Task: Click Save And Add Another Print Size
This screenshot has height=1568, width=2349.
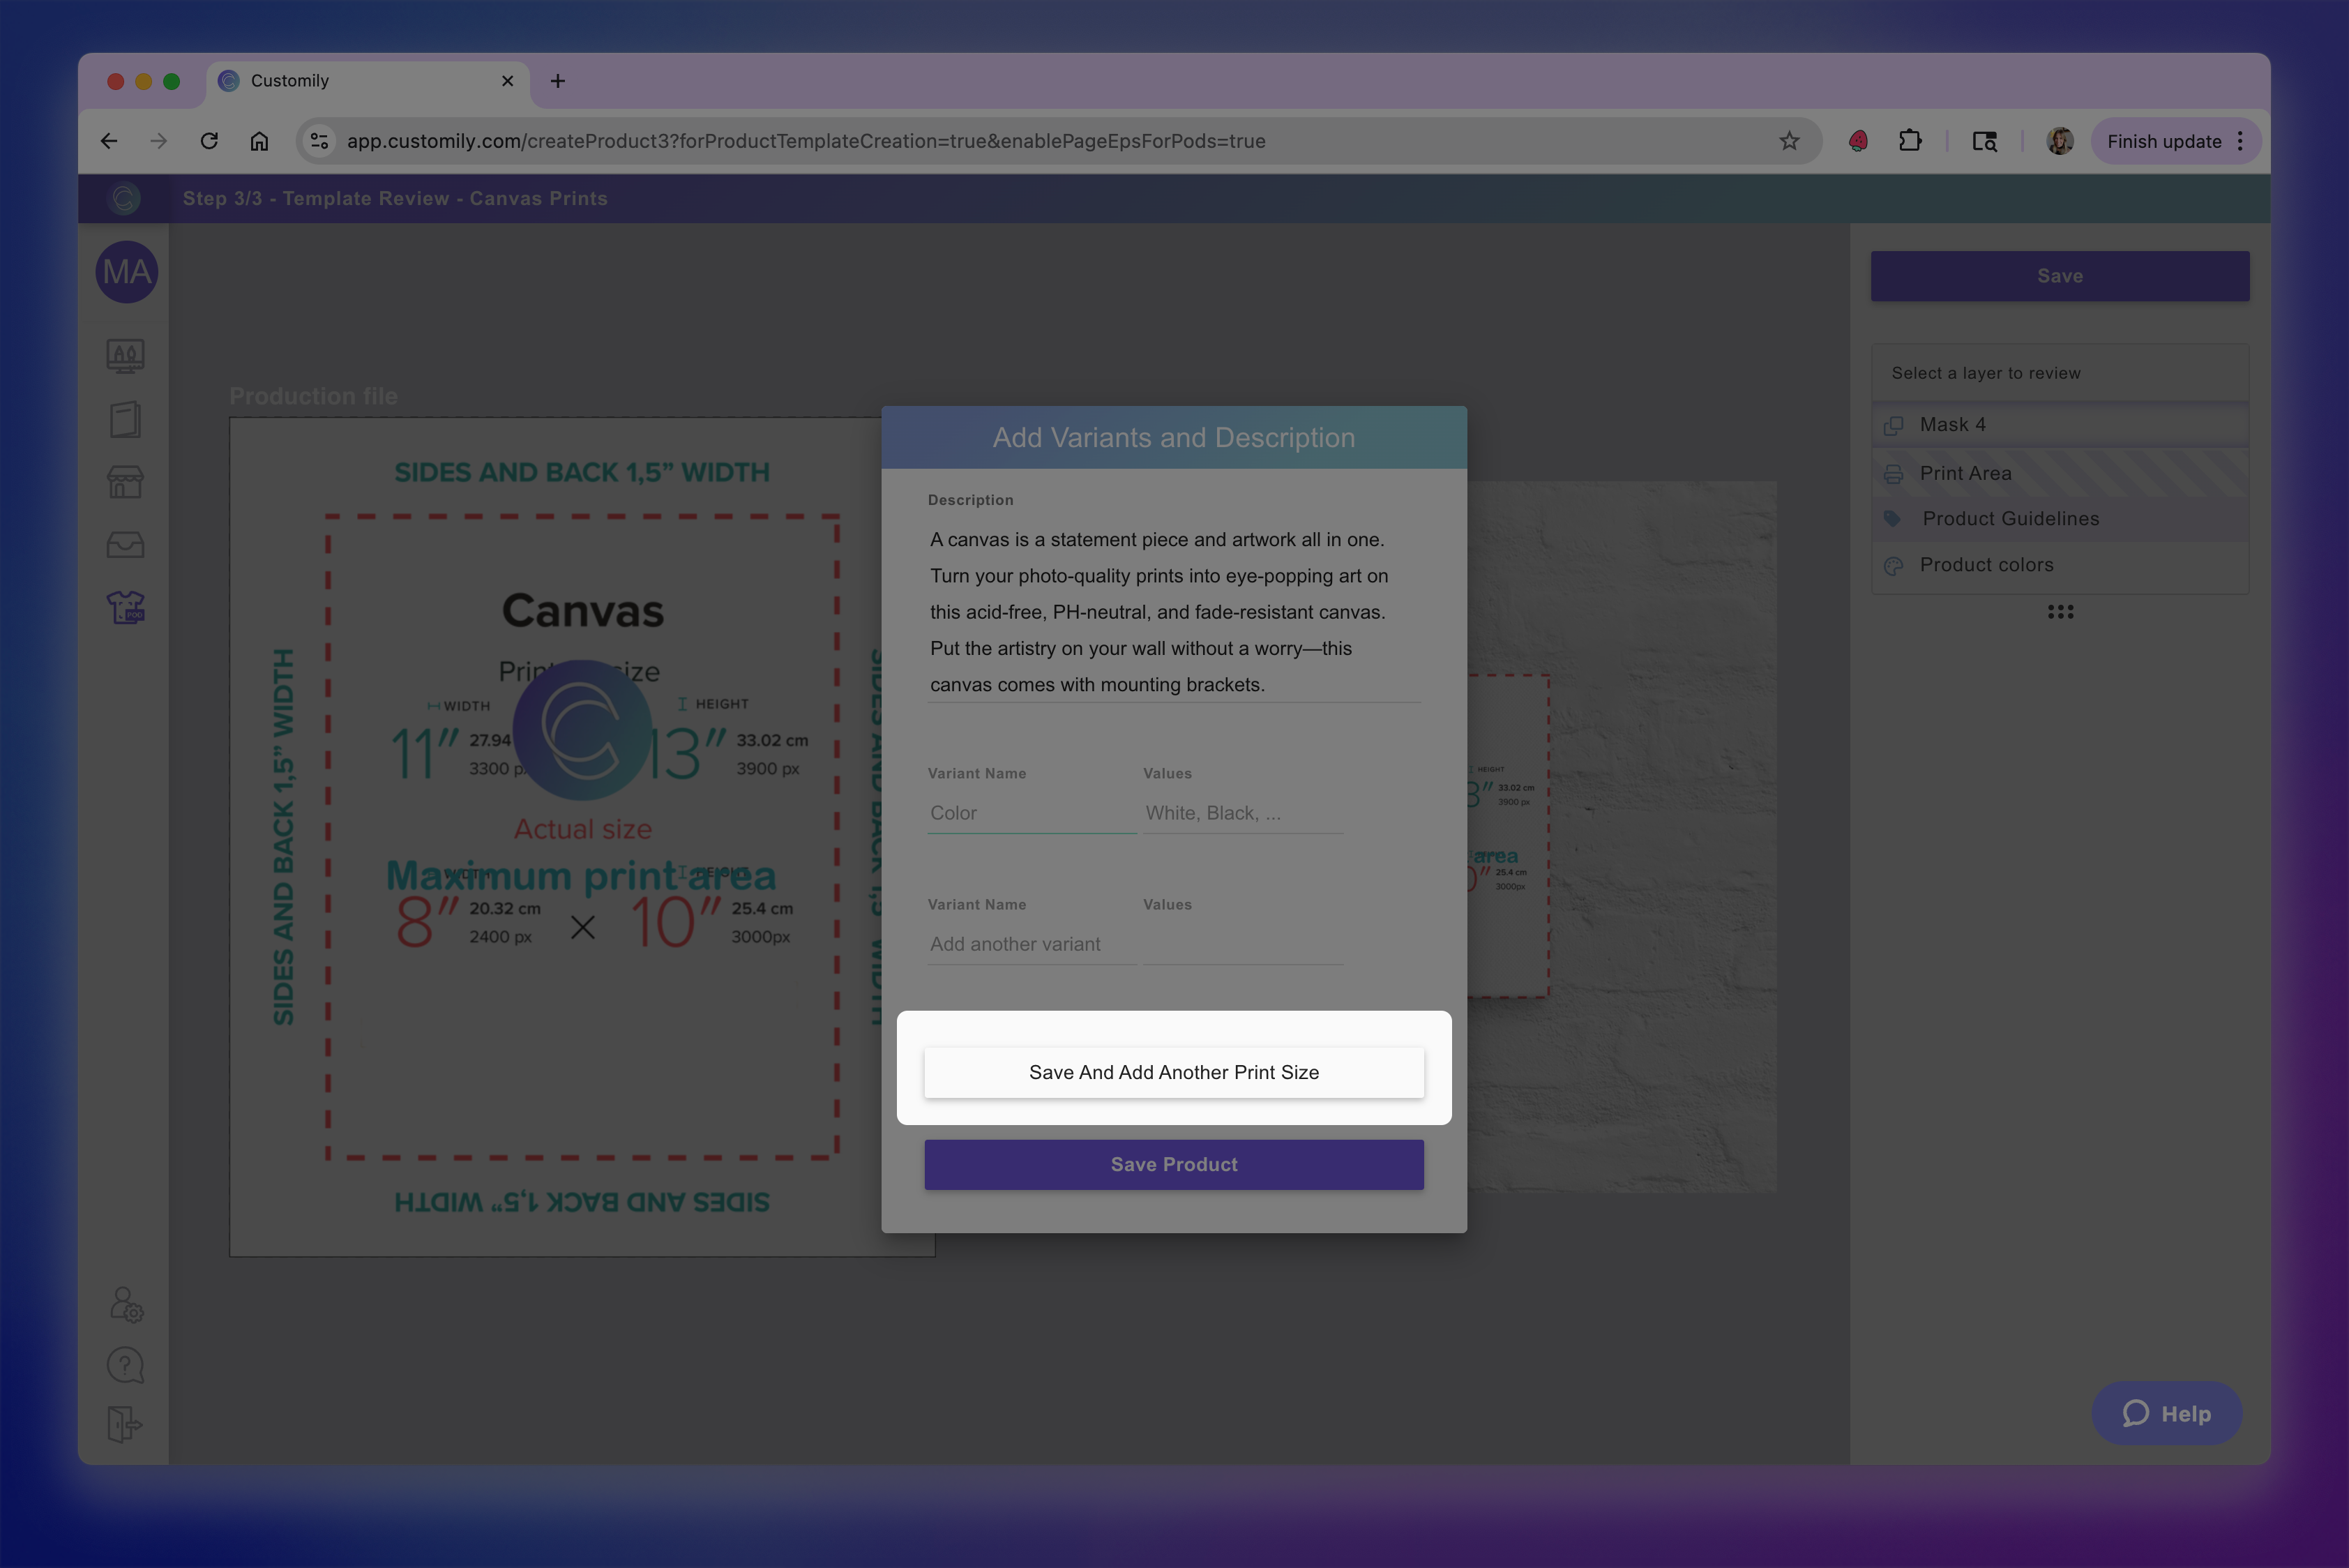Action: coord(1173,1071)
